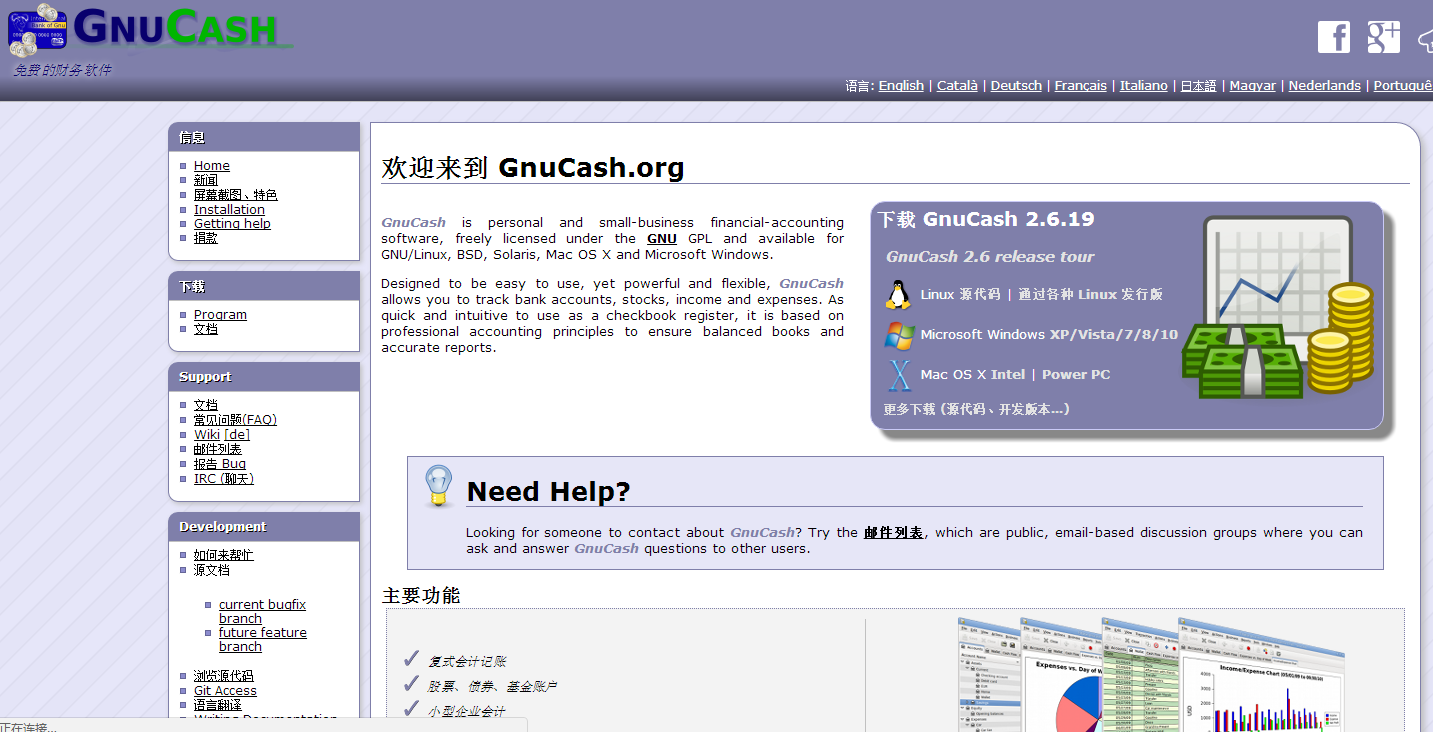Click the Mac OS X icon

900,375
